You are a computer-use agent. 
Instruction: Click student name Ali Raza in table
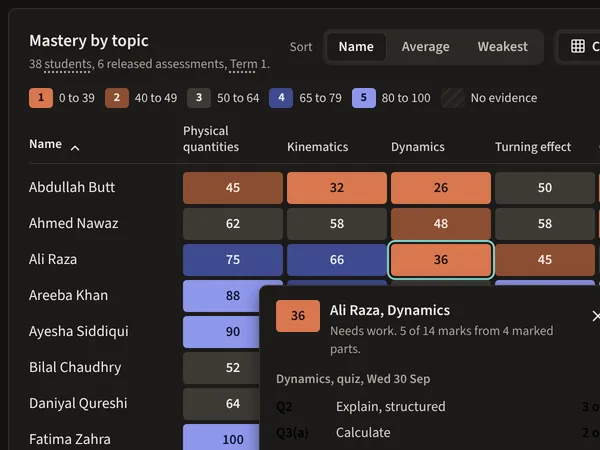pos(53,259)
